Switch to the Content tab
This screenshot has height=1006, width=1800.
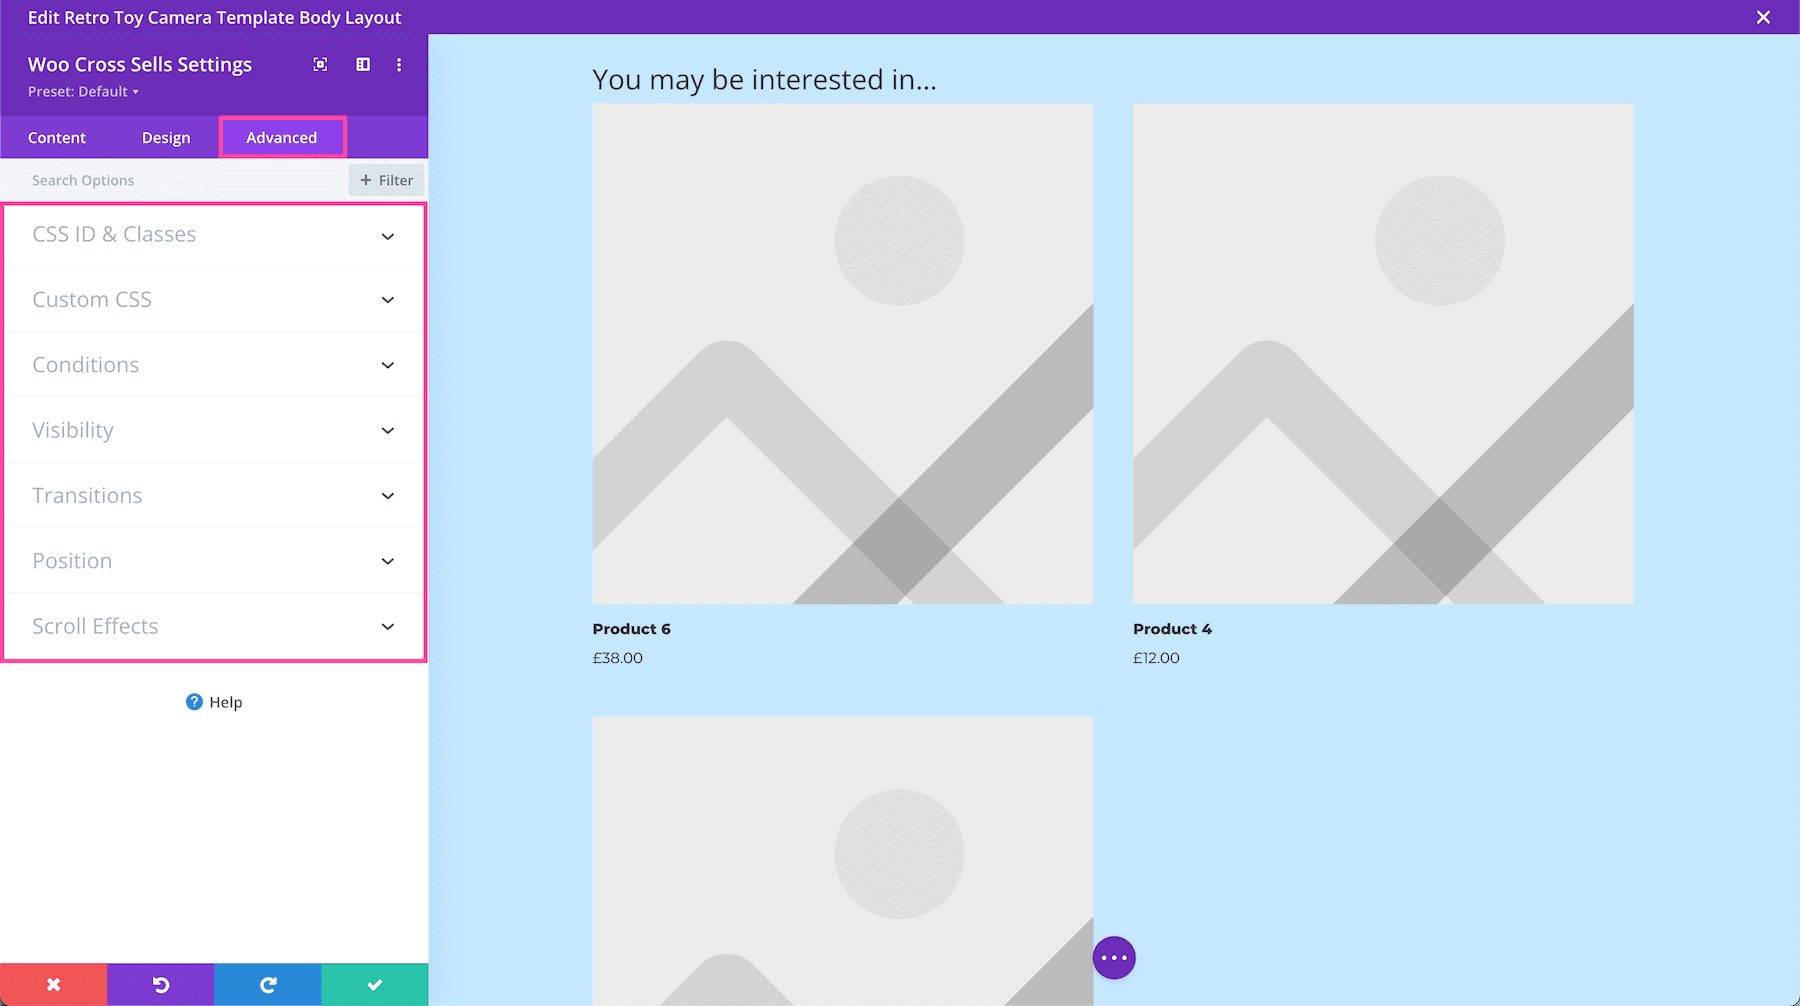[57, 137]
